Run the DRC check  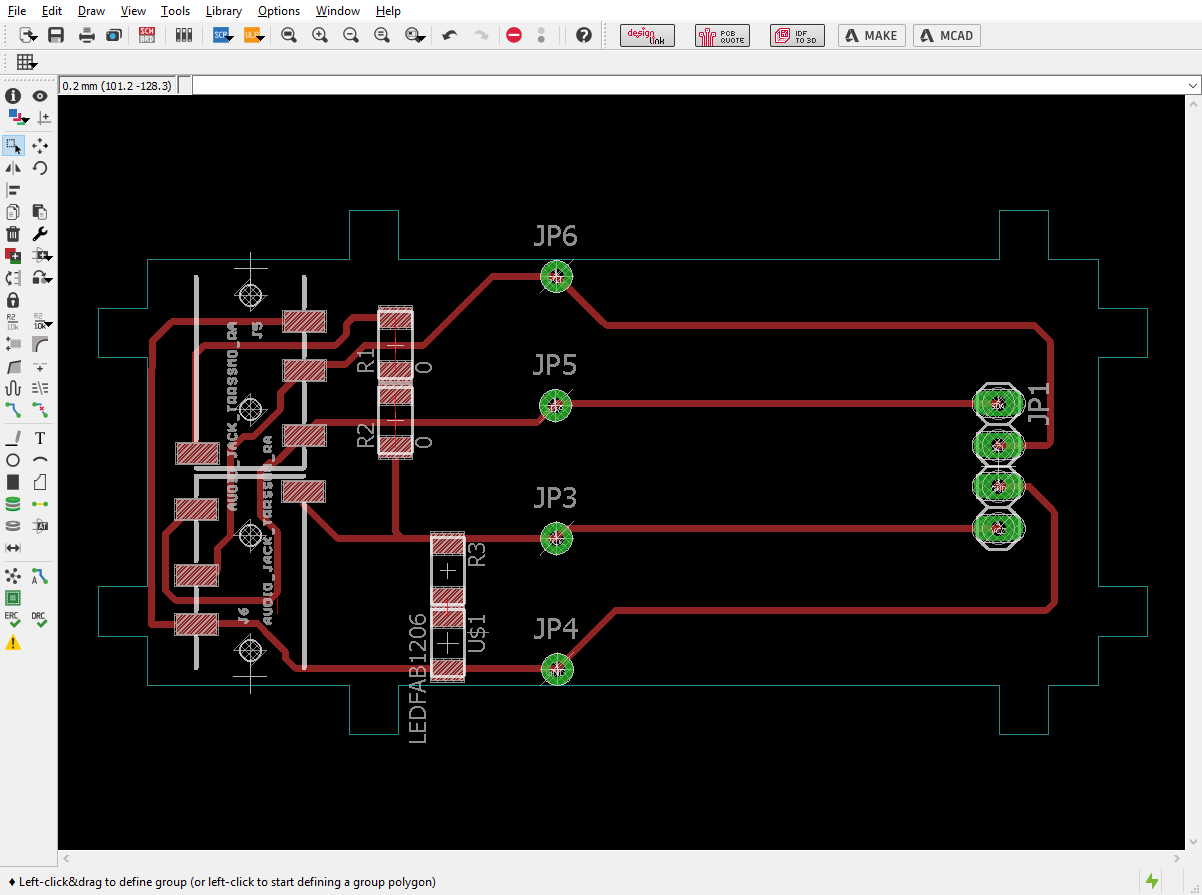40,620
